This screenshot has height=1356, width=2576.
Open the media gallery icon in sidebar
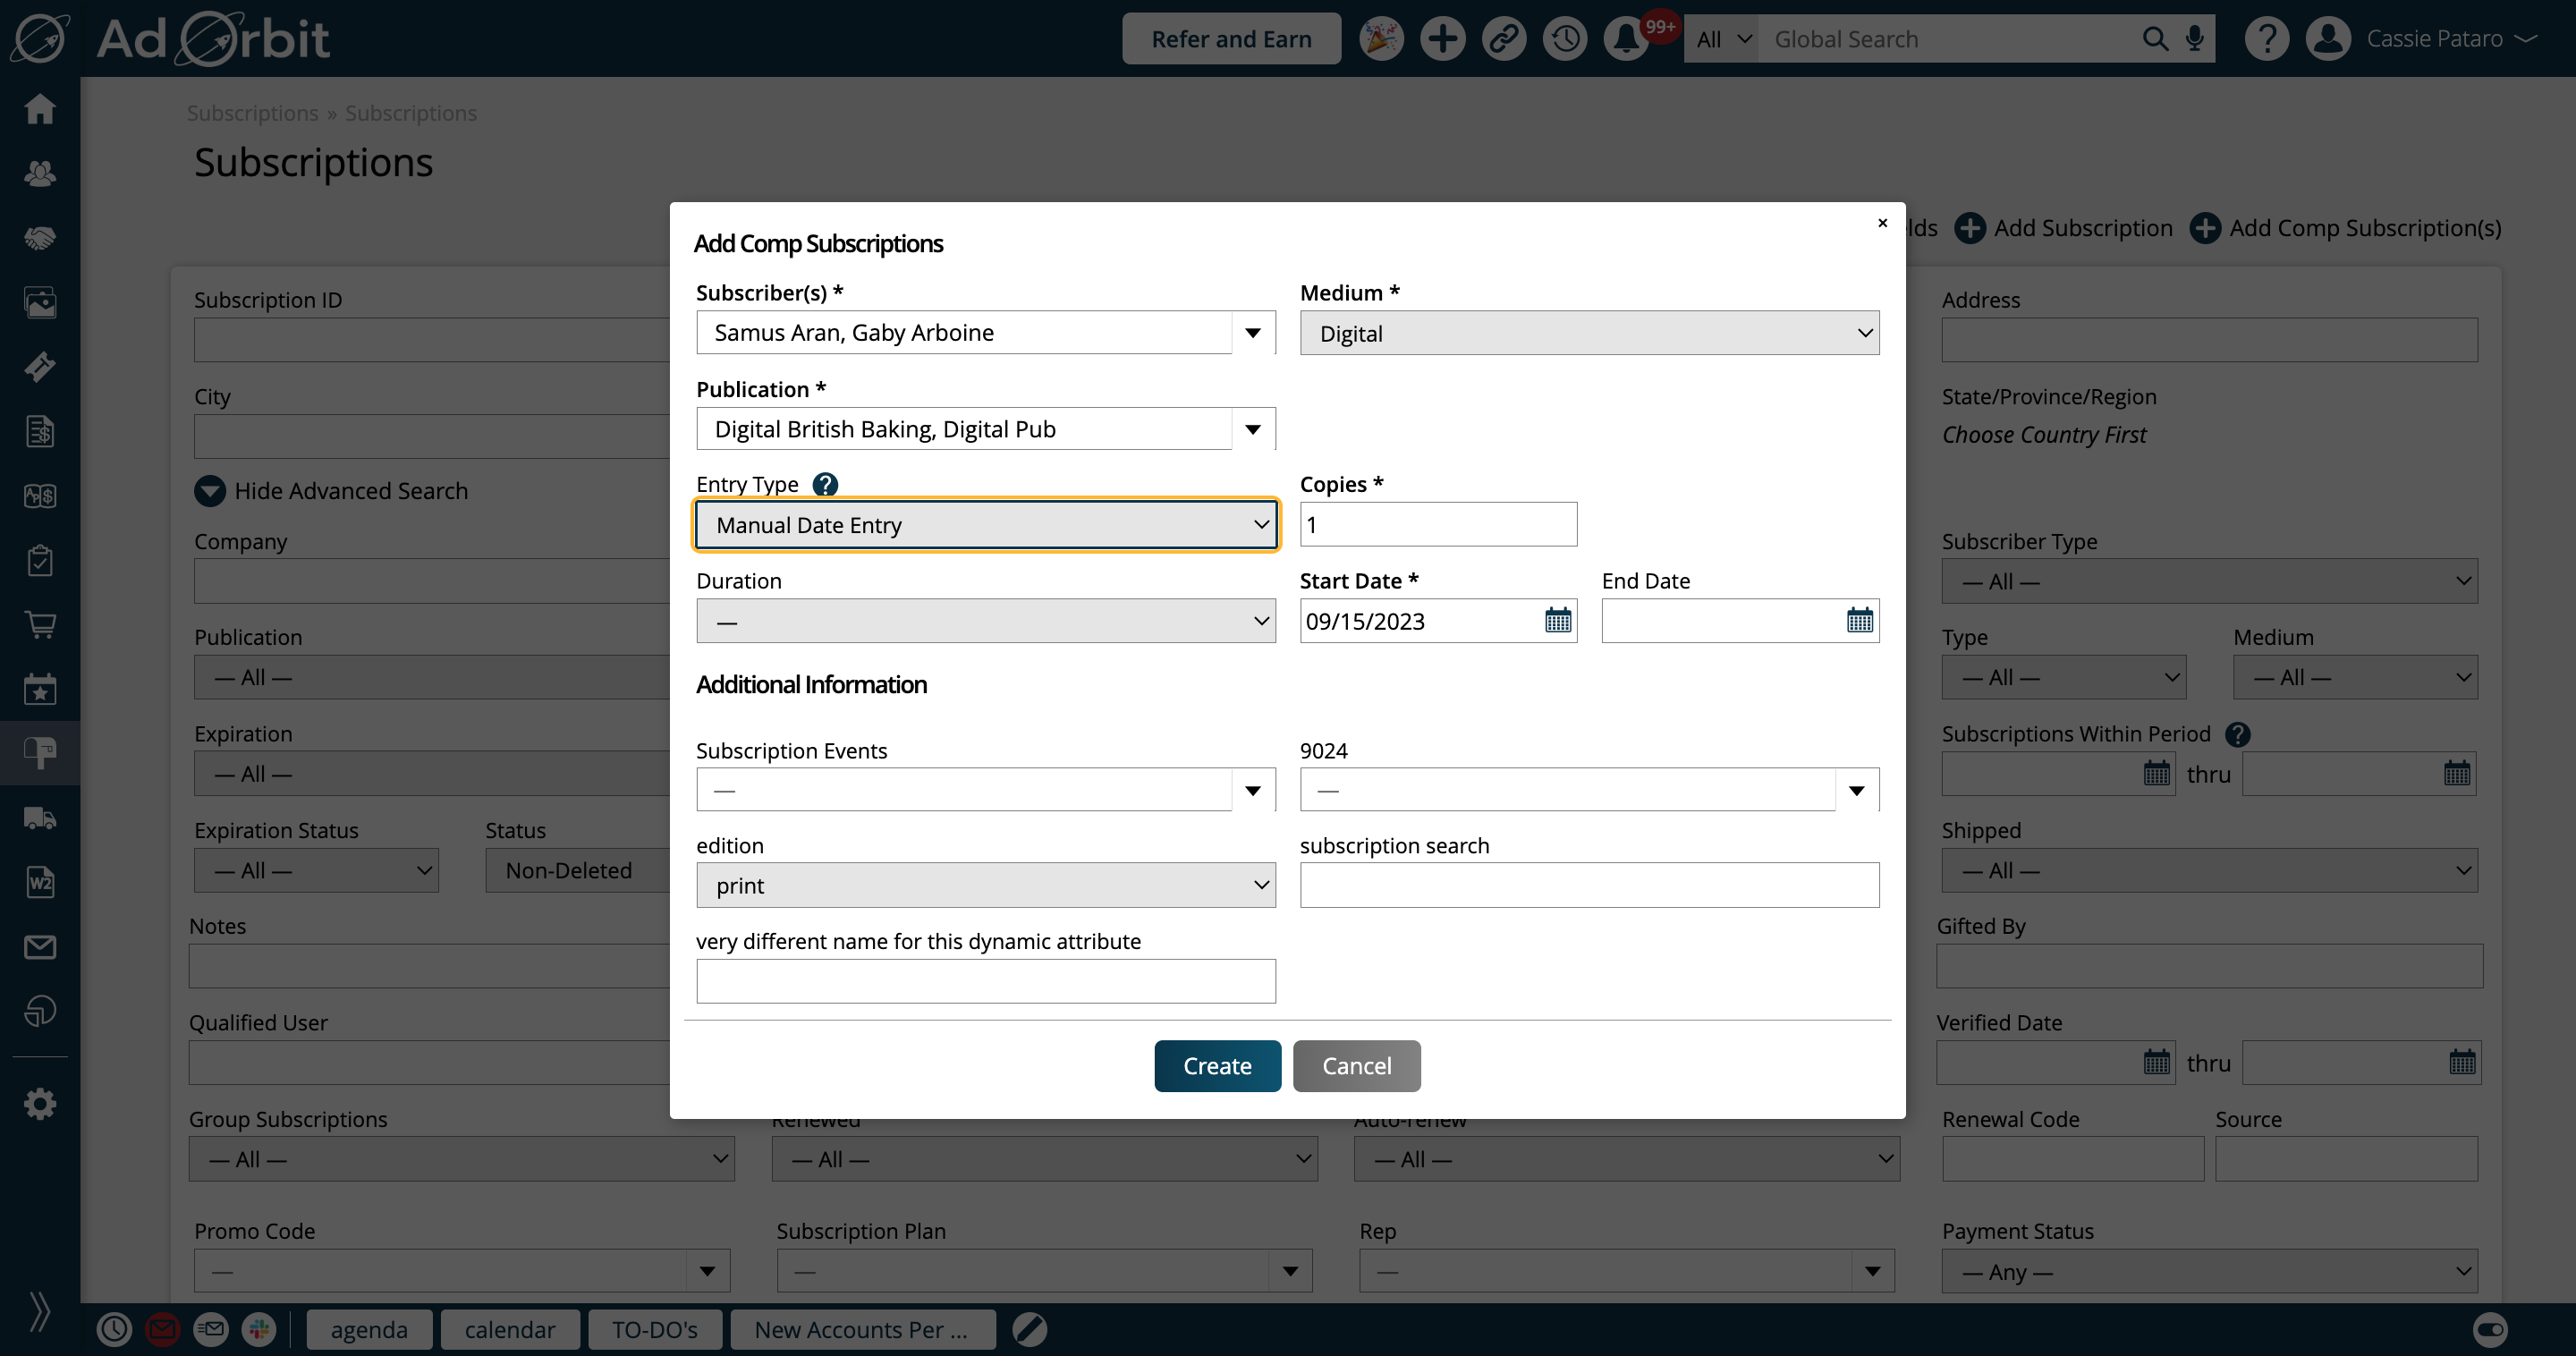(40, 302)
